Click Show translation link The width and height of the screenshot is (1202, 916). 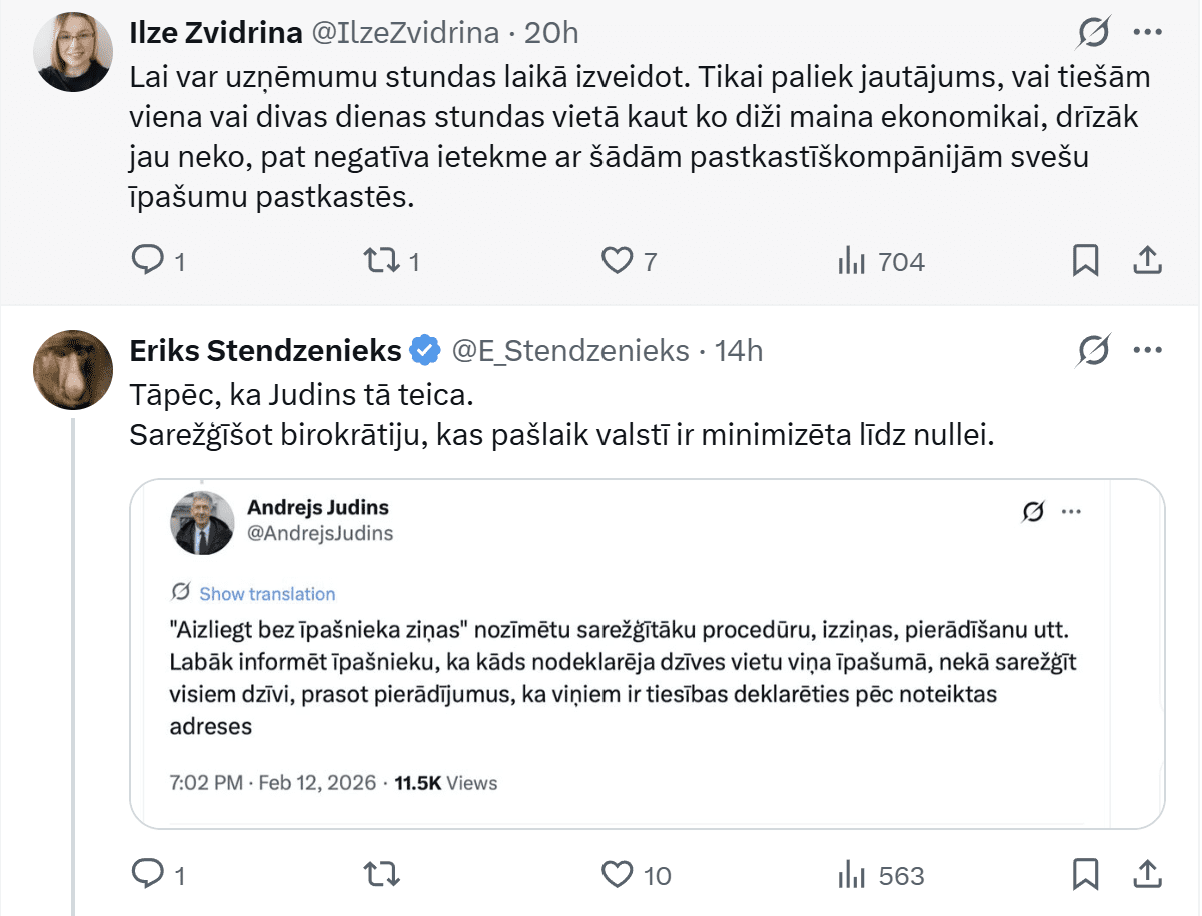pyautogui.click(x=267, y=594)
